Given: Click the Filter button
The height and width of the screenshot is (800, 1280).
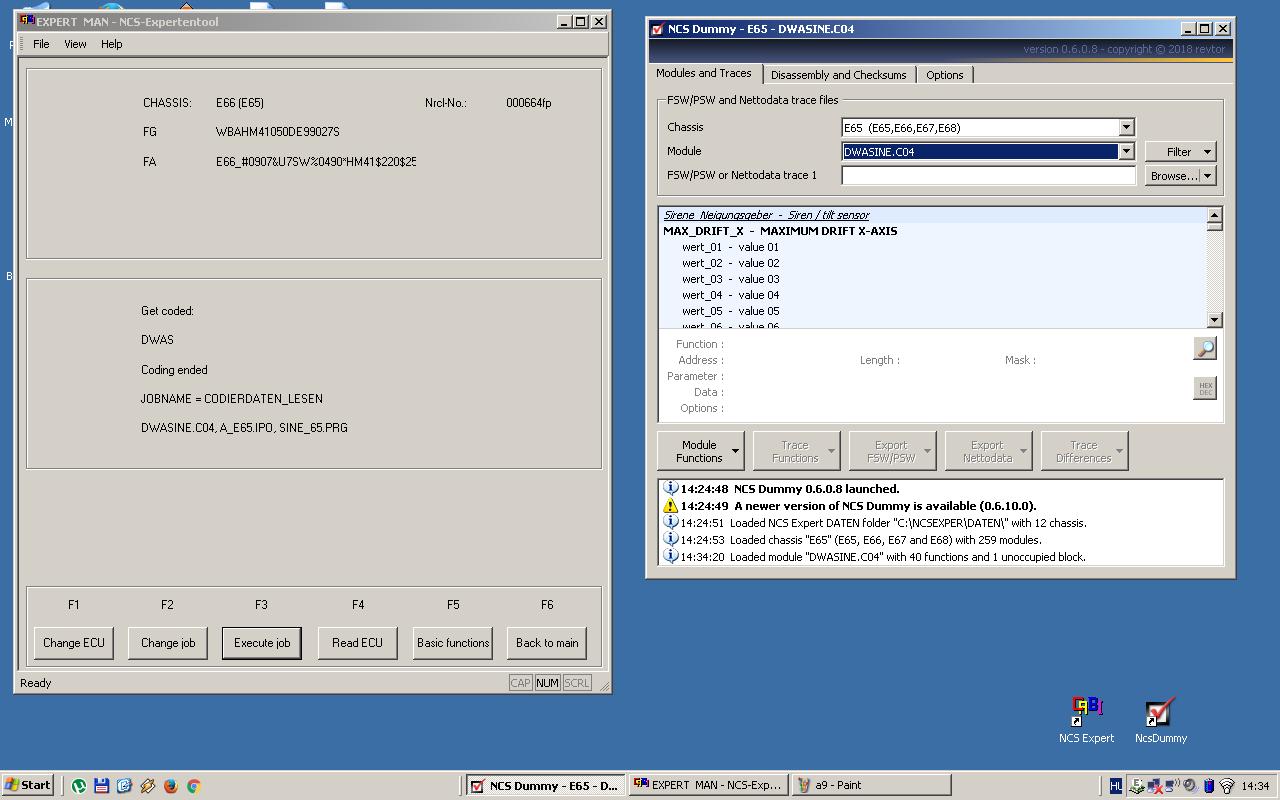Looking at the screenshot, I should pyautogui.click(x=1180, y=152).
